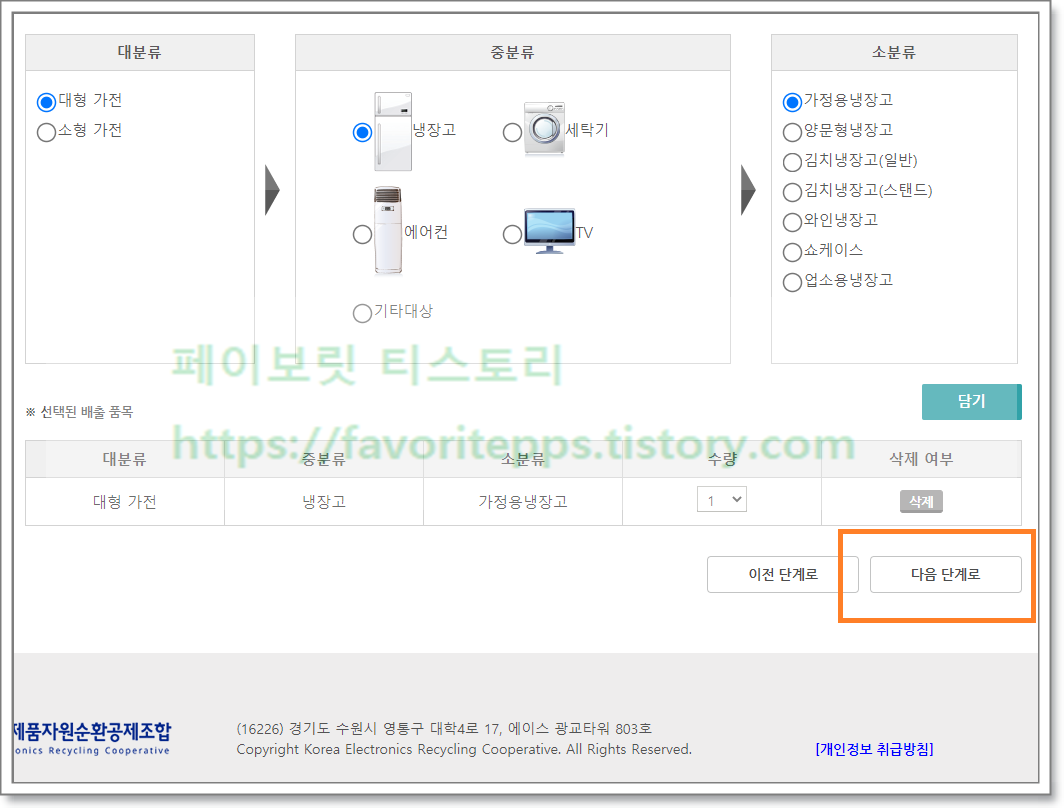Click the Copyright notice text
1064x808 pixels.
point(464,750)
